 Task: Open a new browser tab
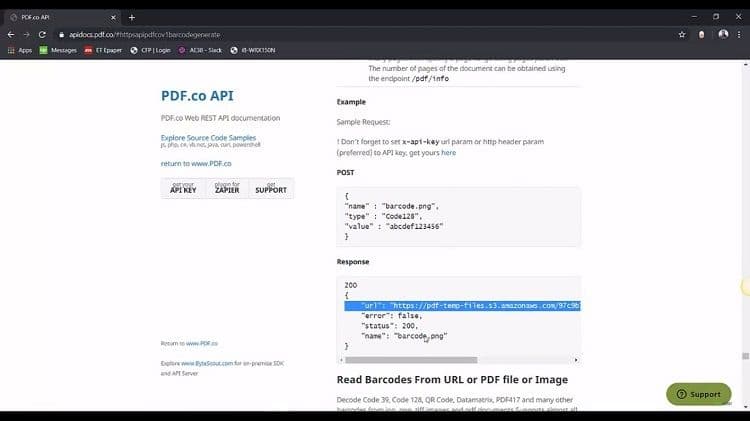131,17
